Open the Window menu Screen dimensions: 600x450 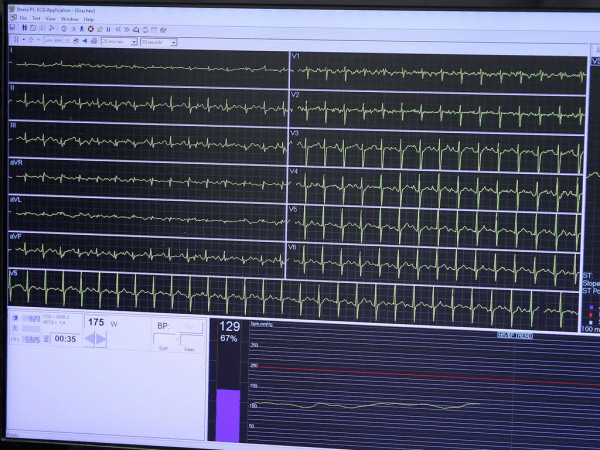[x=69, y=19]
